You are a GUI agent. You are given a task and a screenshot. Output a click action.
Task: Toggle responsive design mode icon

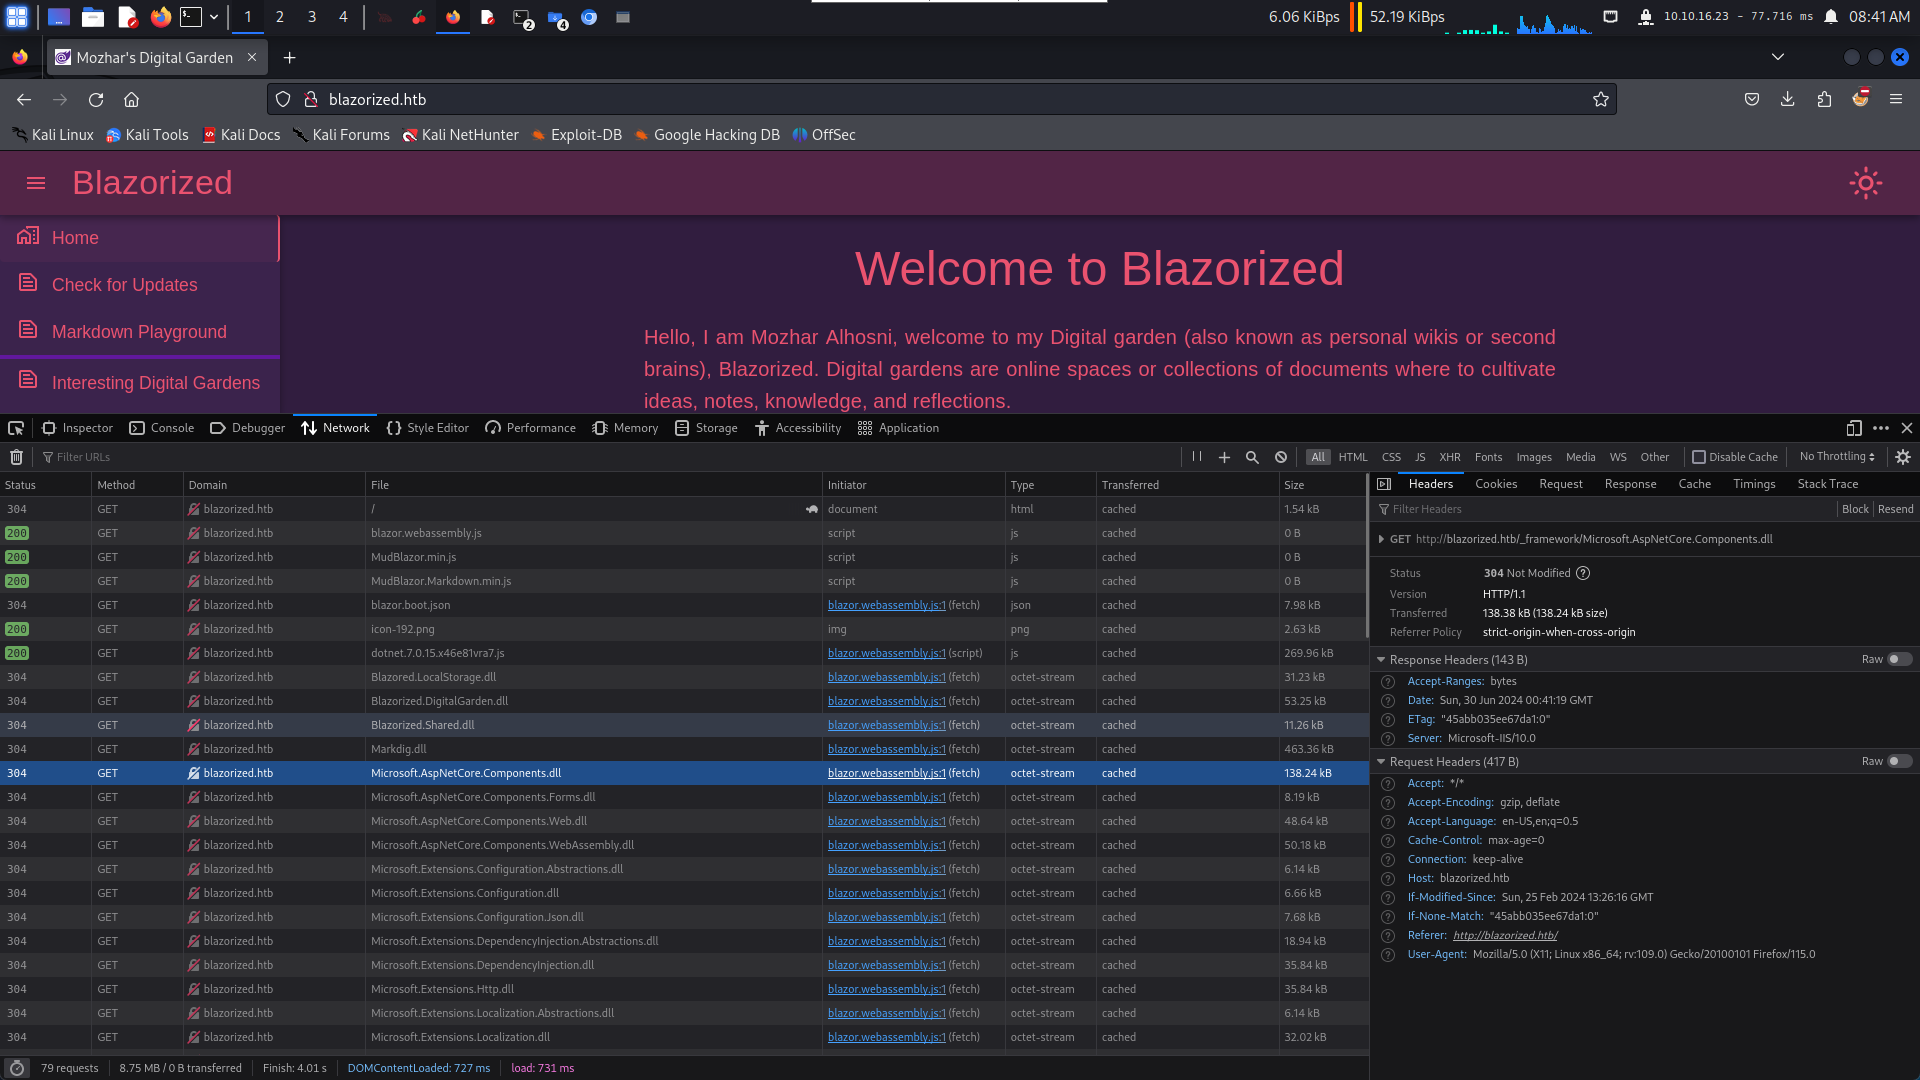point(1854,428)
